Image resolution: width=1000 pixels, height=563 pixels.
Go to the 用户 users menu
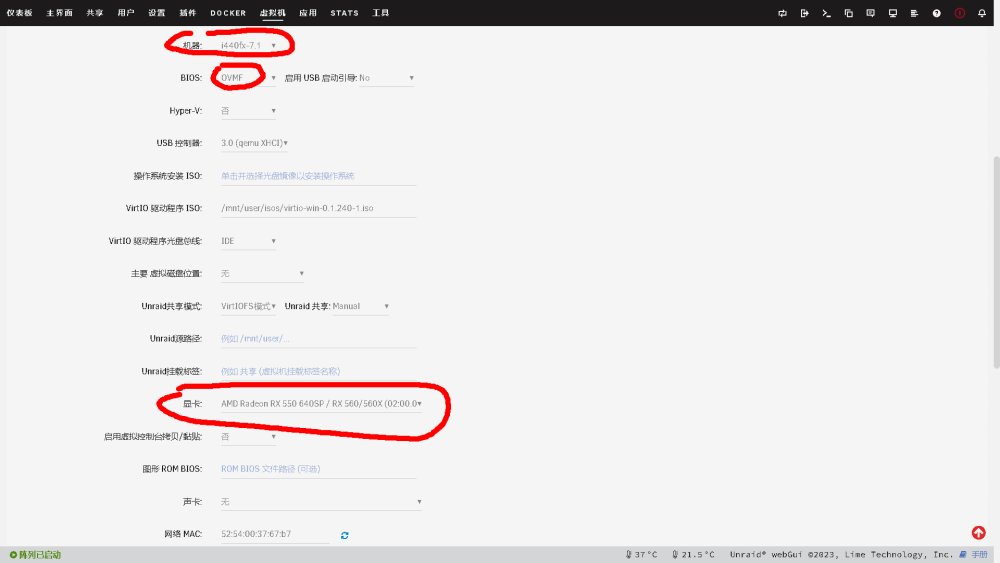click(126, 13)
